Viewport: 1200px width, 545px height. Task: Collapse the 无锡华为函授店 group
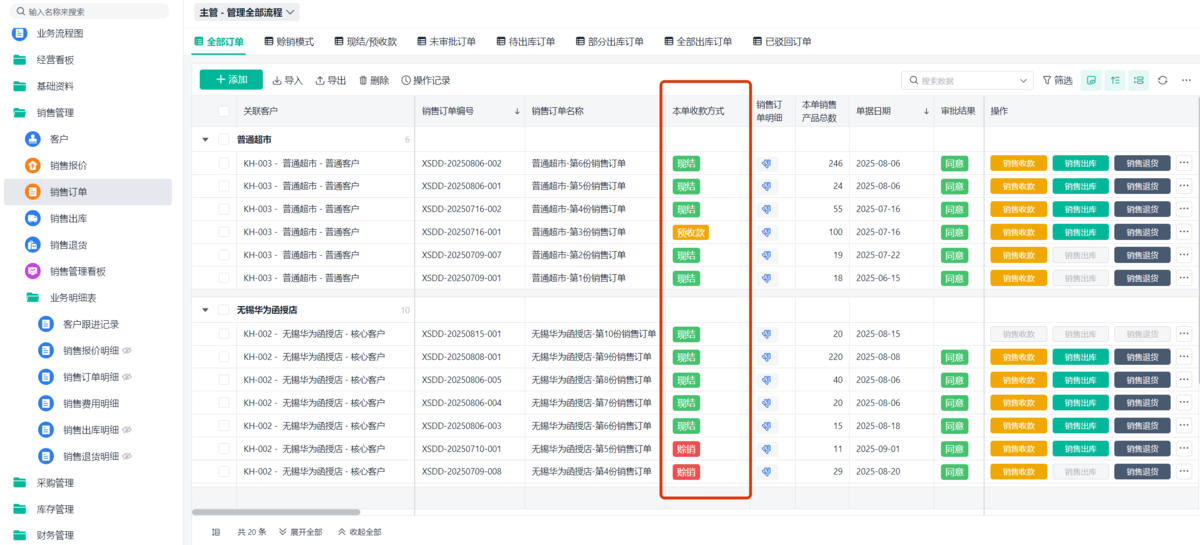point(206,310)
